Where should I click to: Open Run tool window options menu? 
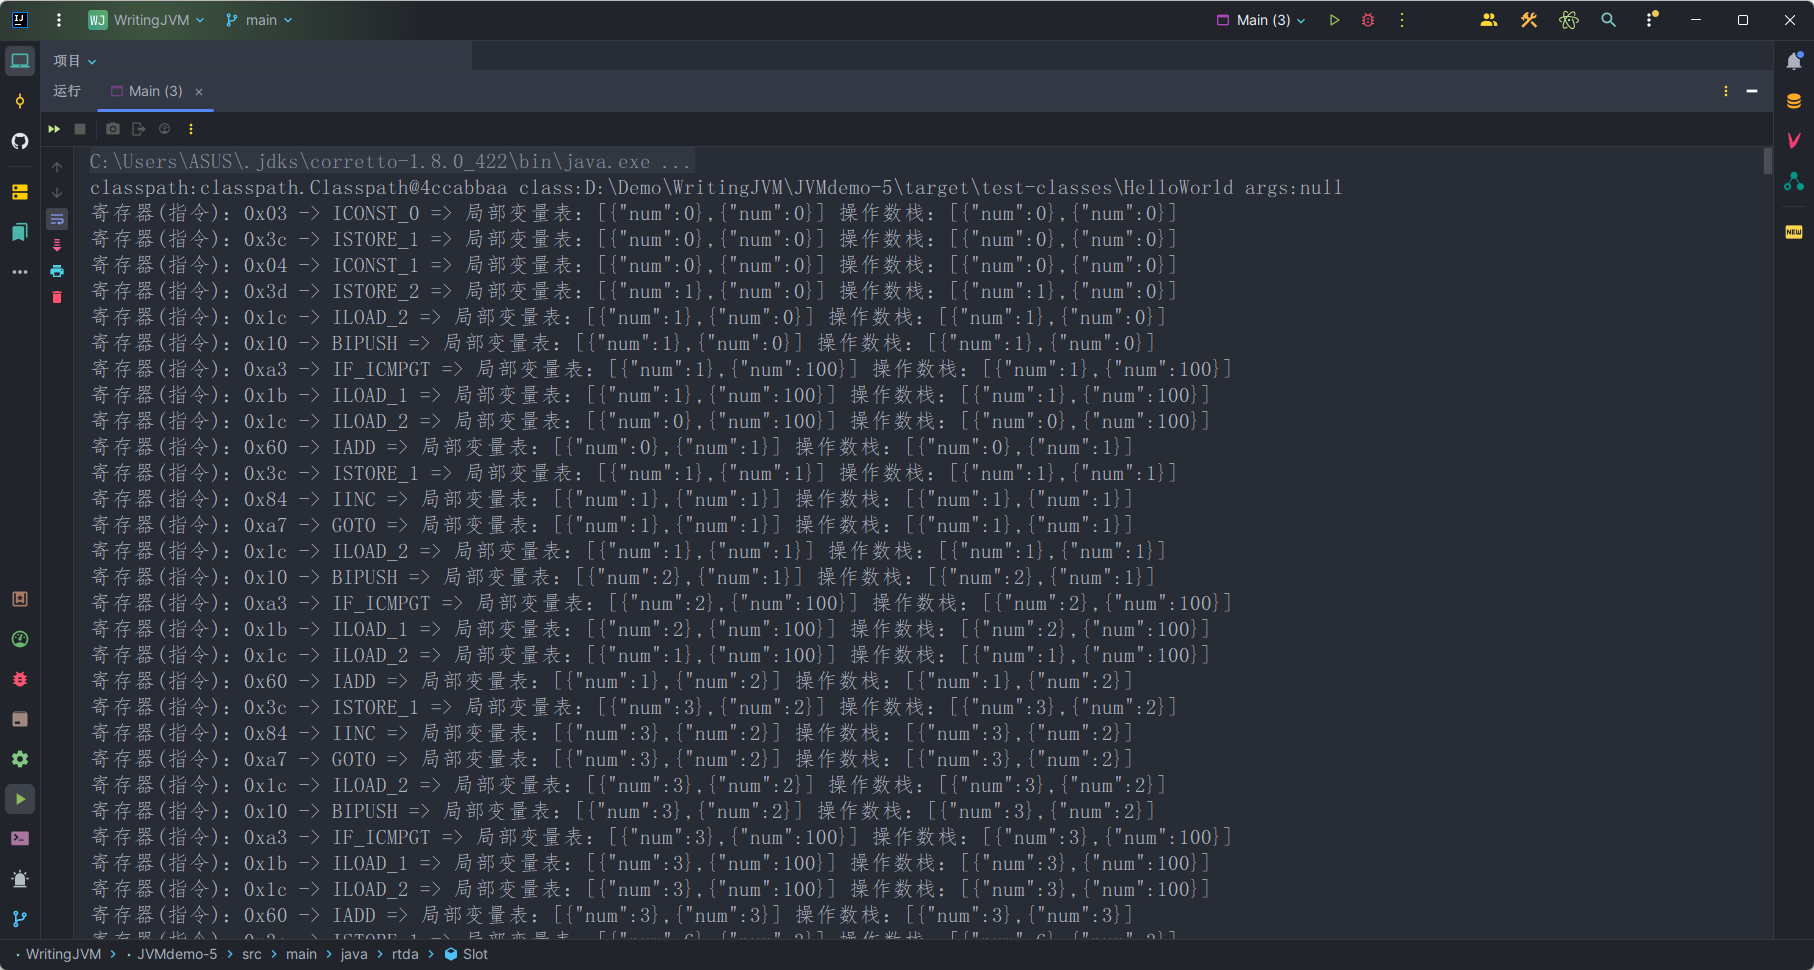point(1726,91)
